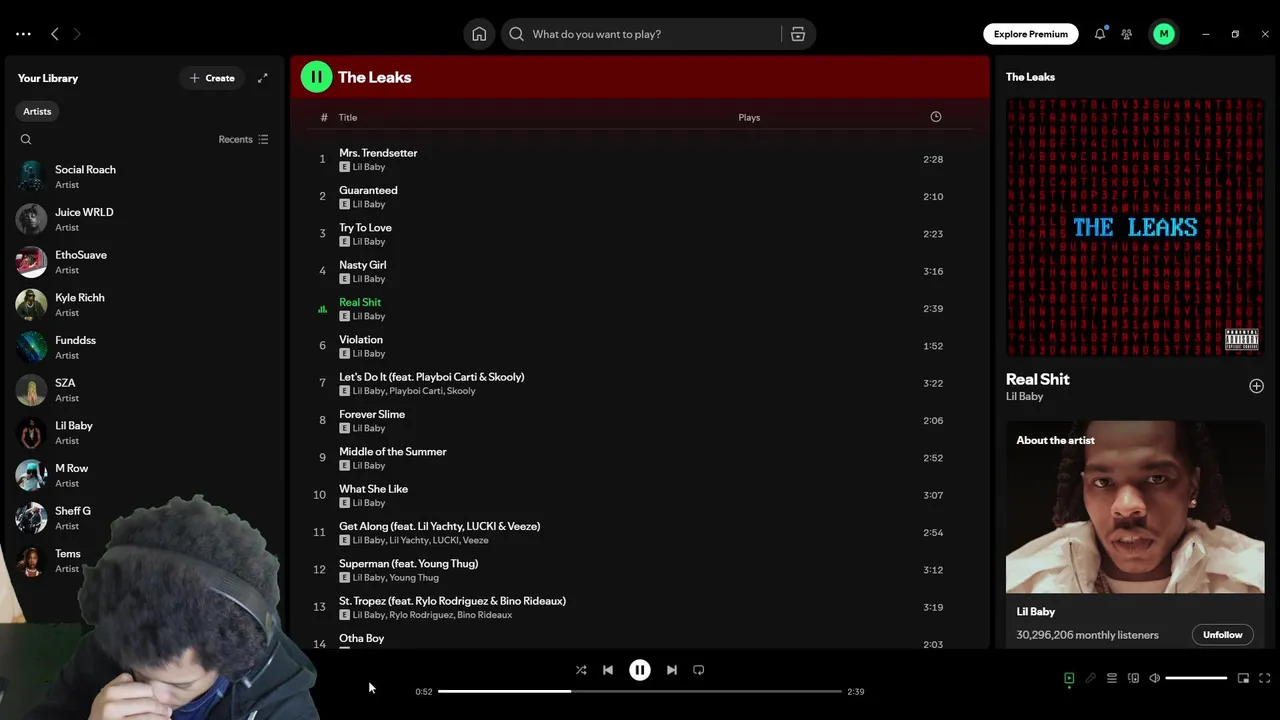Open Connect to a device
Viewport: 1280px width, 720px height.
[x=1133, y=678]
